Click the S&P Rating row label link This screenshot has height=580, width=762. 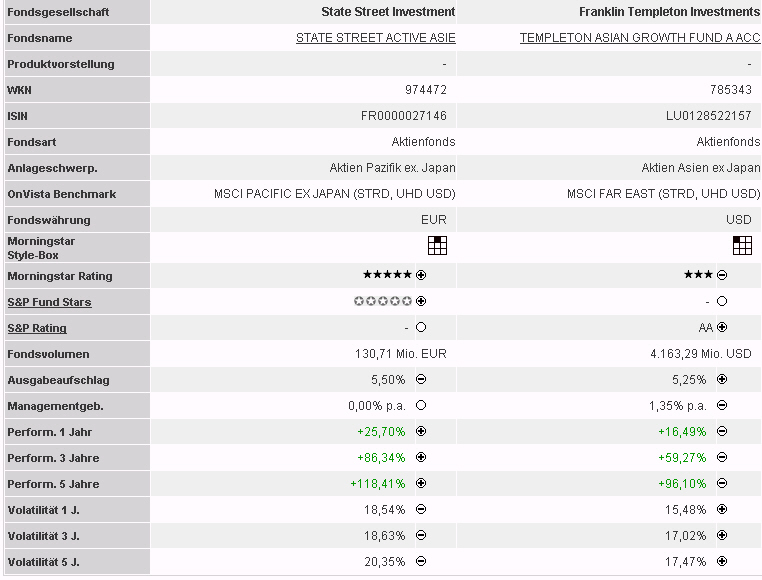[37, 328]
